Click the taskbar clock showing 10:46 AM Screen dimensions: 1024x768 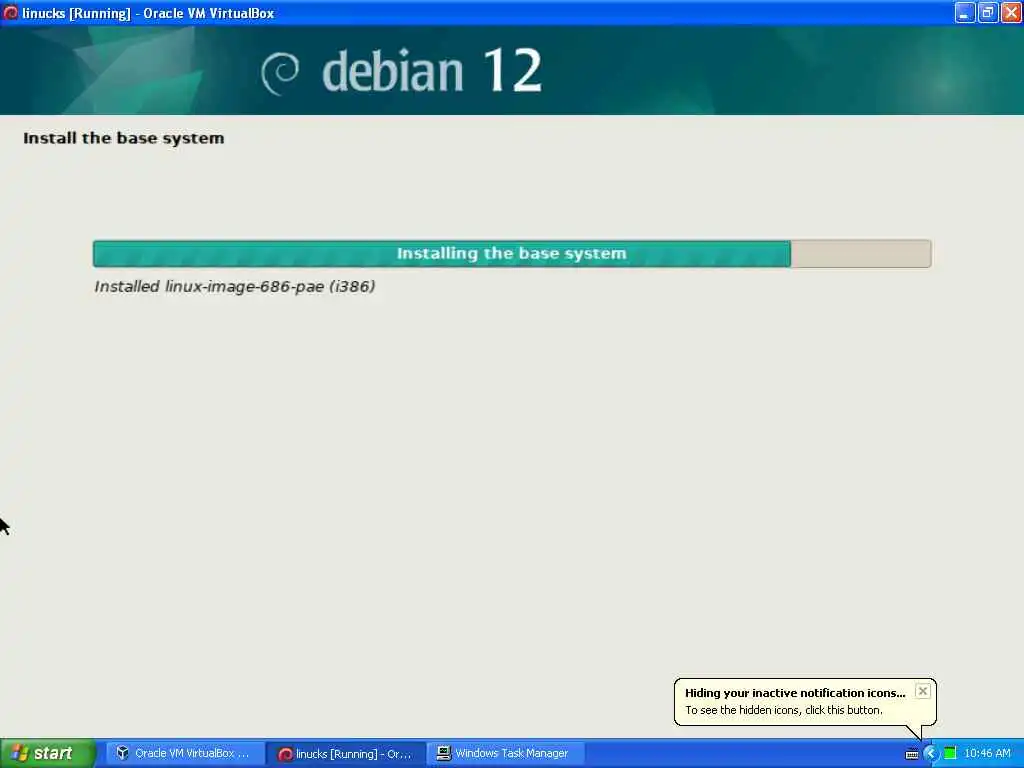(987, 754)
